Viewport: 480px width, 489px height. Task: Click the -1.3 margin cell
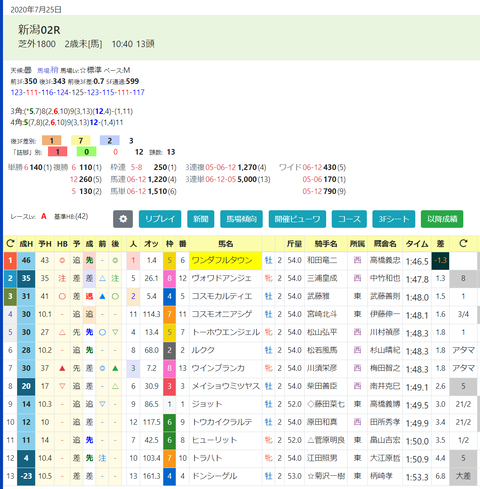click(x=440, y=261)
